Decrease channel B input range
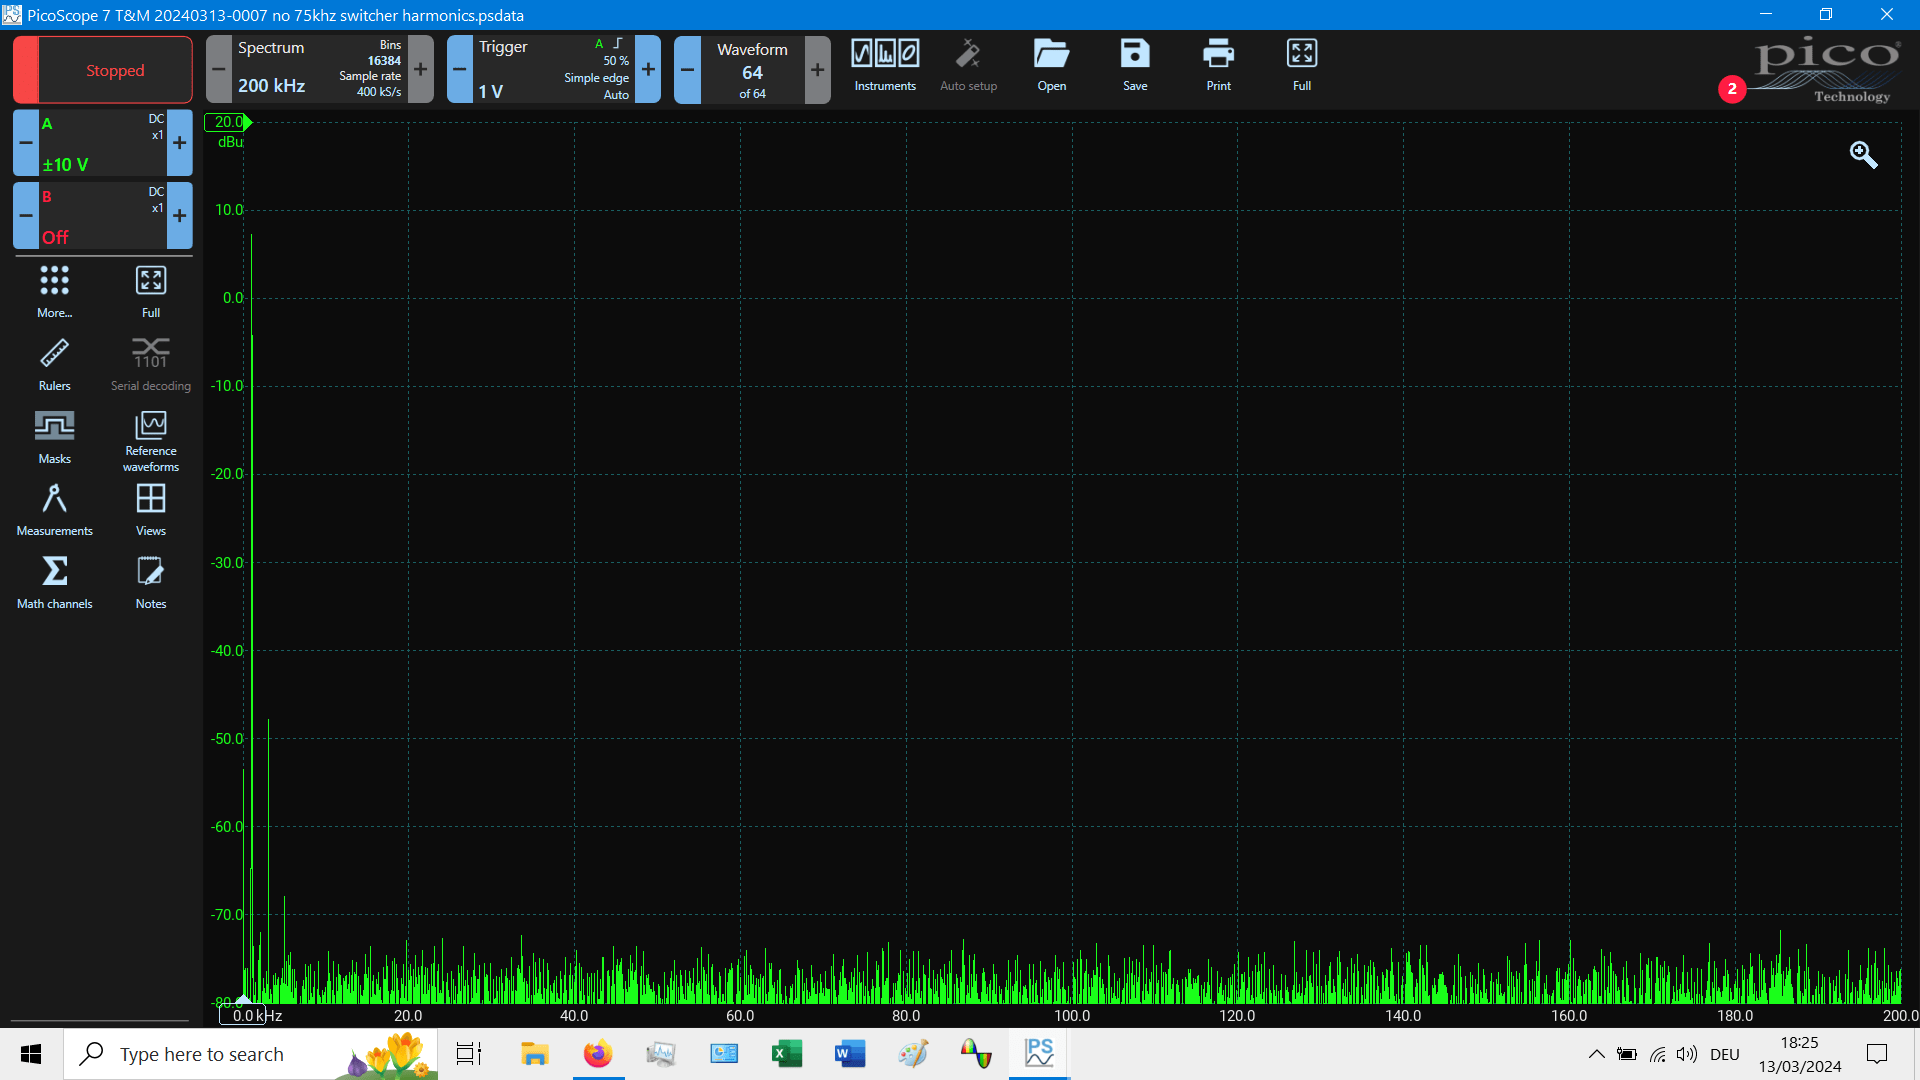This screenshot has width=1920, height=1080. pos(26,216)
